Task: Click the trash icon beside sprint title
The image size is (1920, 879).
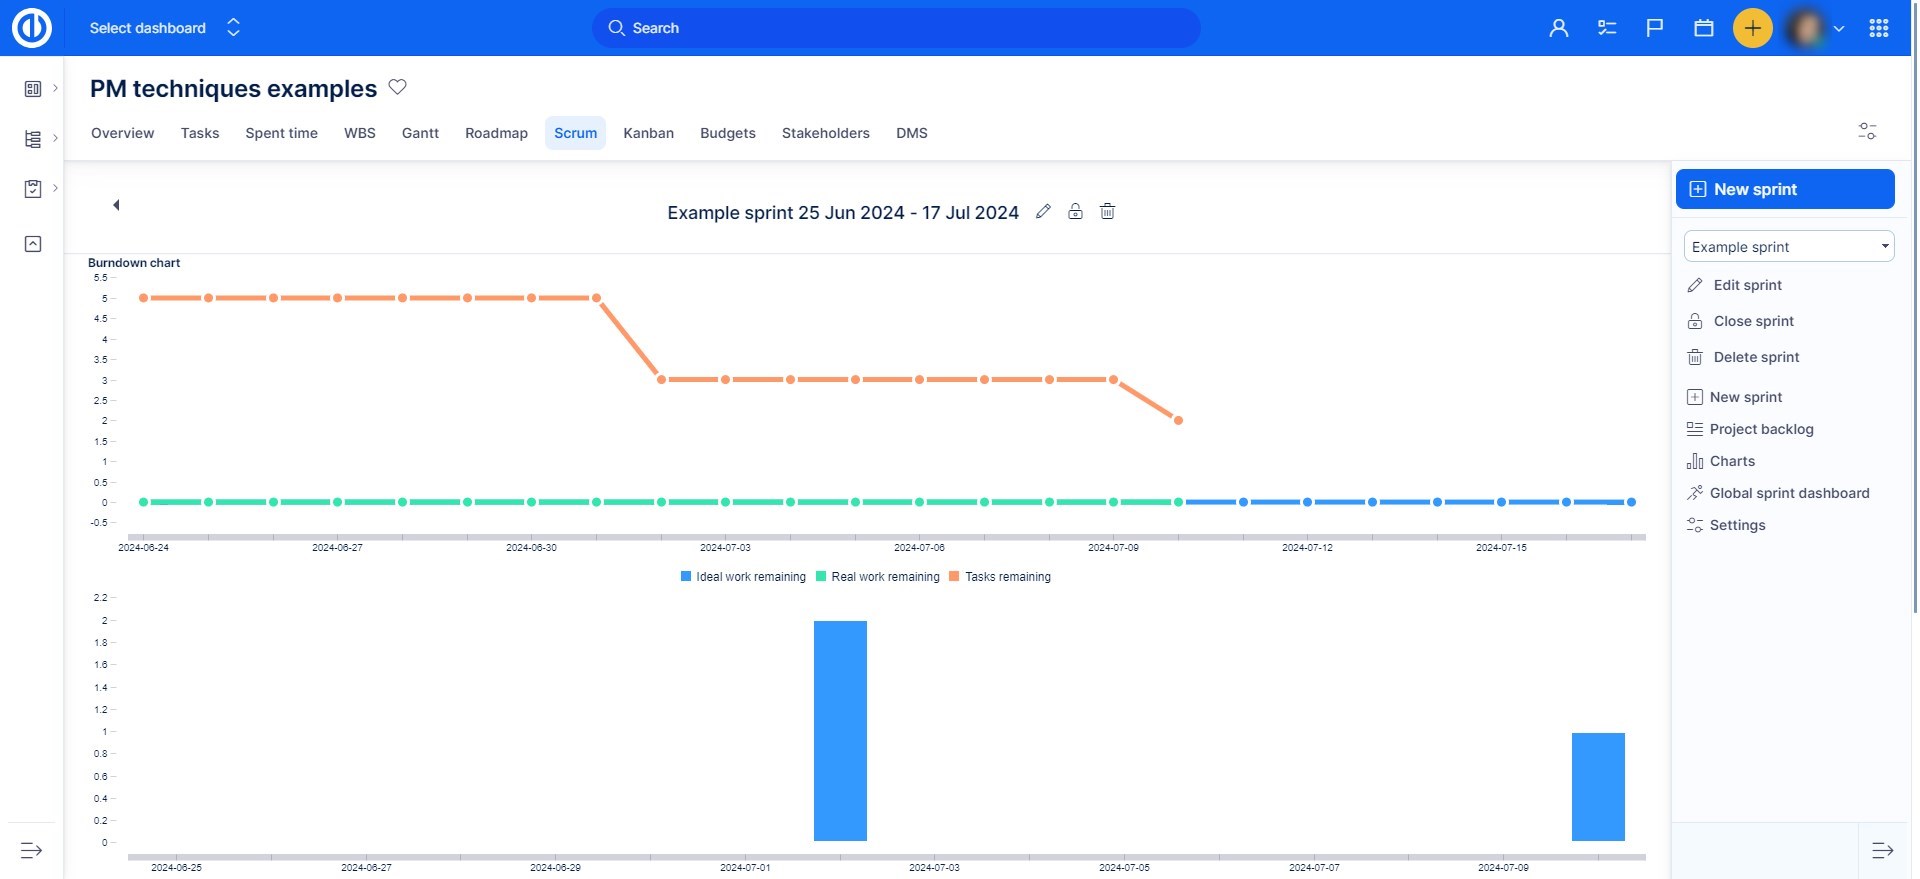Action: (x=1107, y=211)
